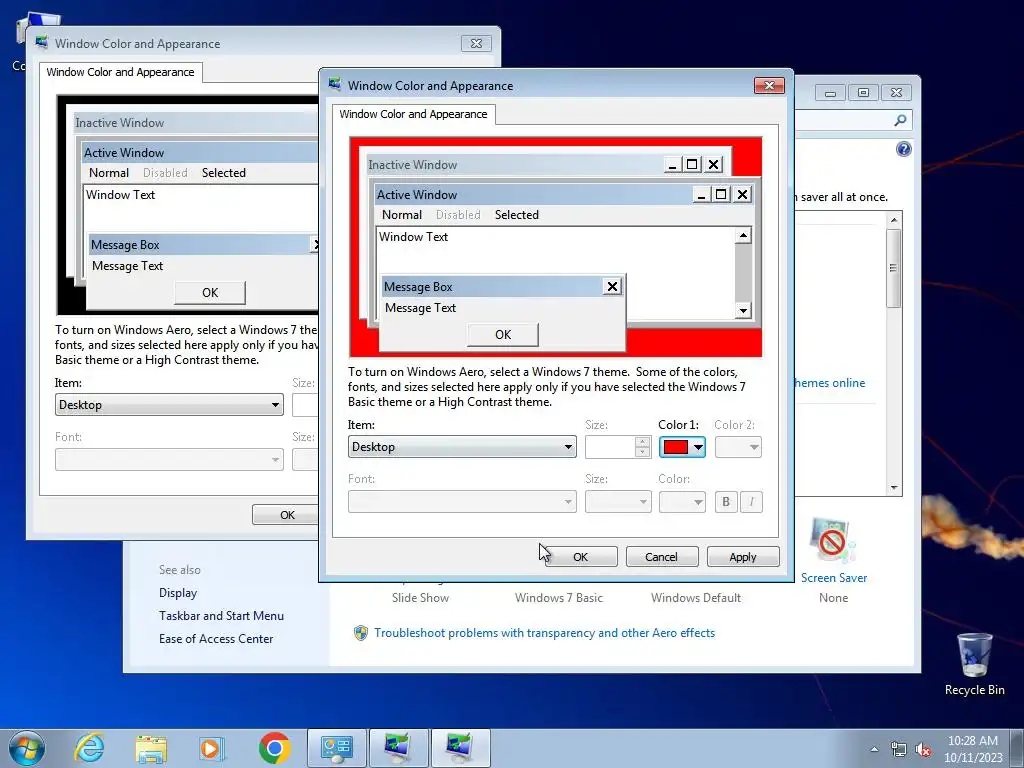
Task: Click the Cancel button
Action: [x=662, y=556]
